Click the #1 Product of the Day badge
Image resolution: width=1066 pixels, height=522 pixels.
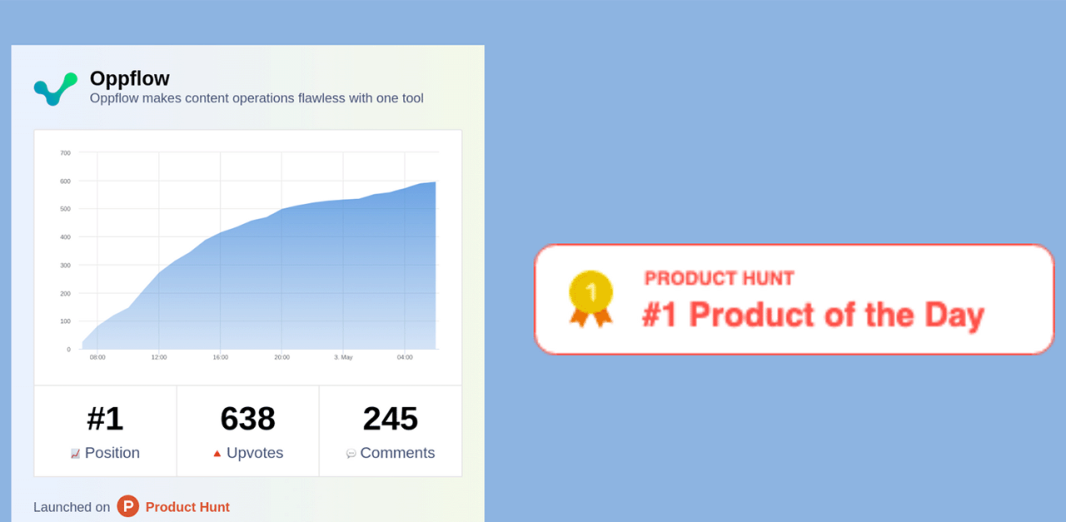click(794, 299)
